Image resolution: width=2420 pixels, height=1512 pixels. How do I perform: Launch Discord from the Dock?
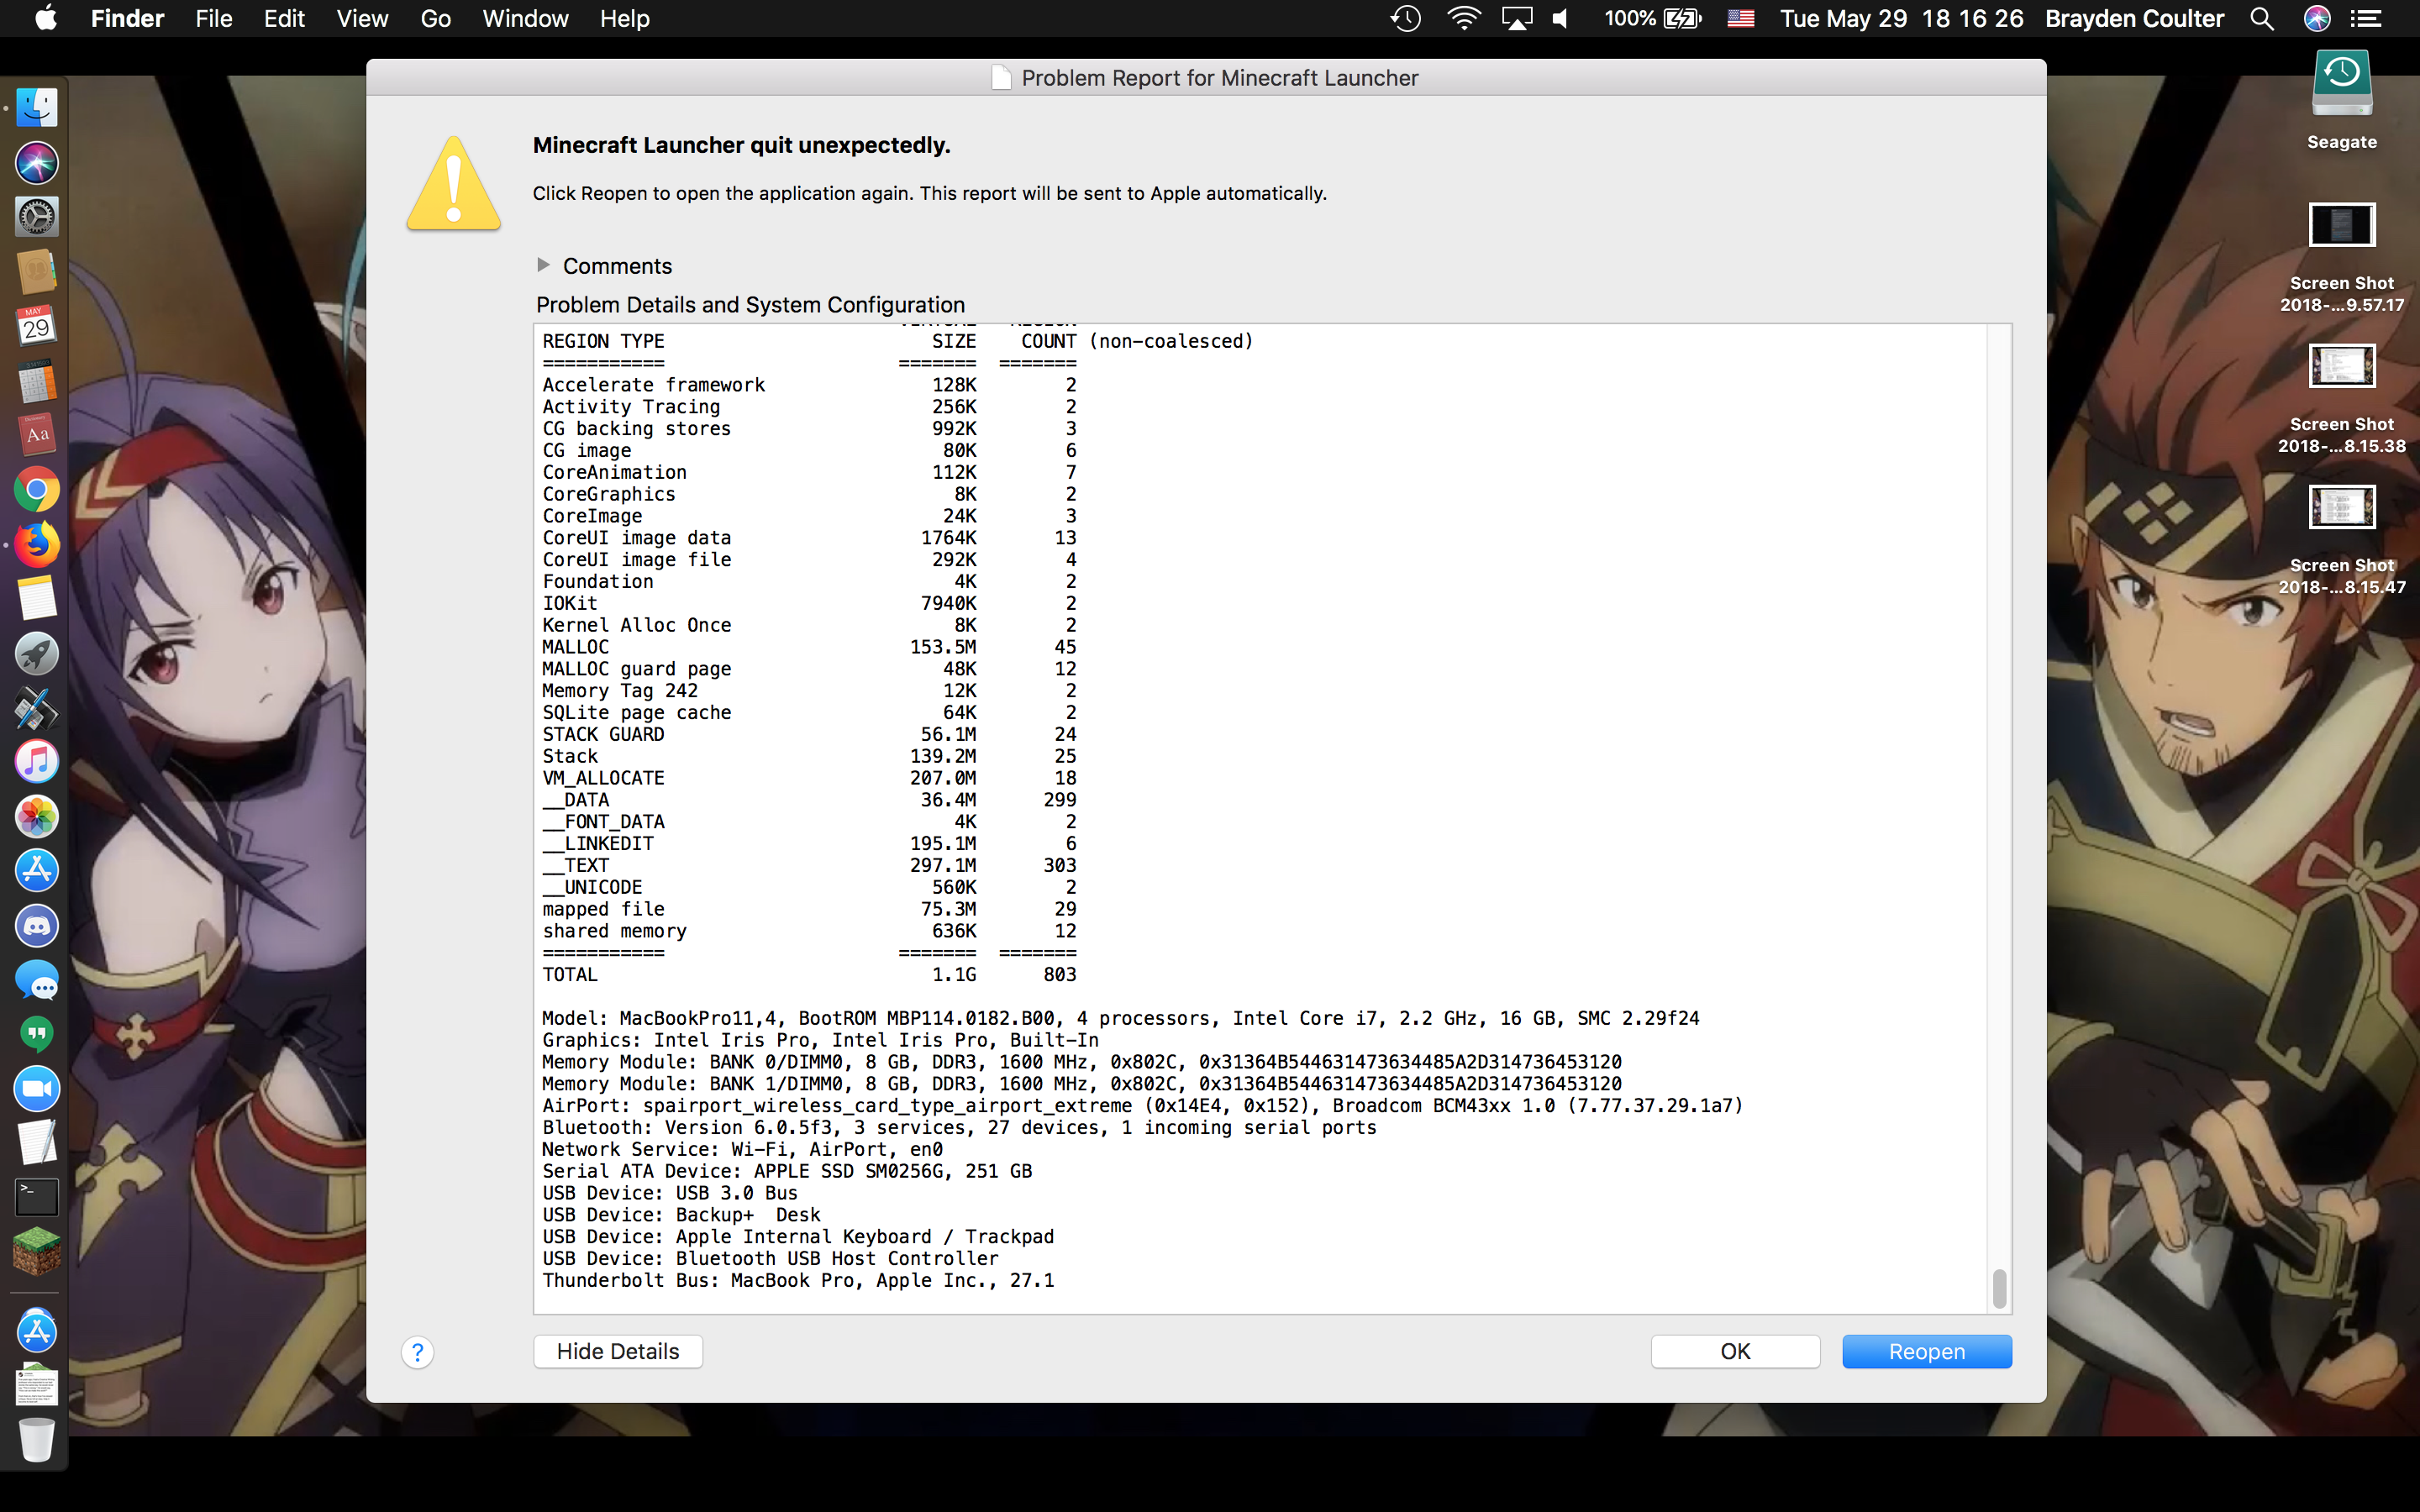(x=37, y=925)
